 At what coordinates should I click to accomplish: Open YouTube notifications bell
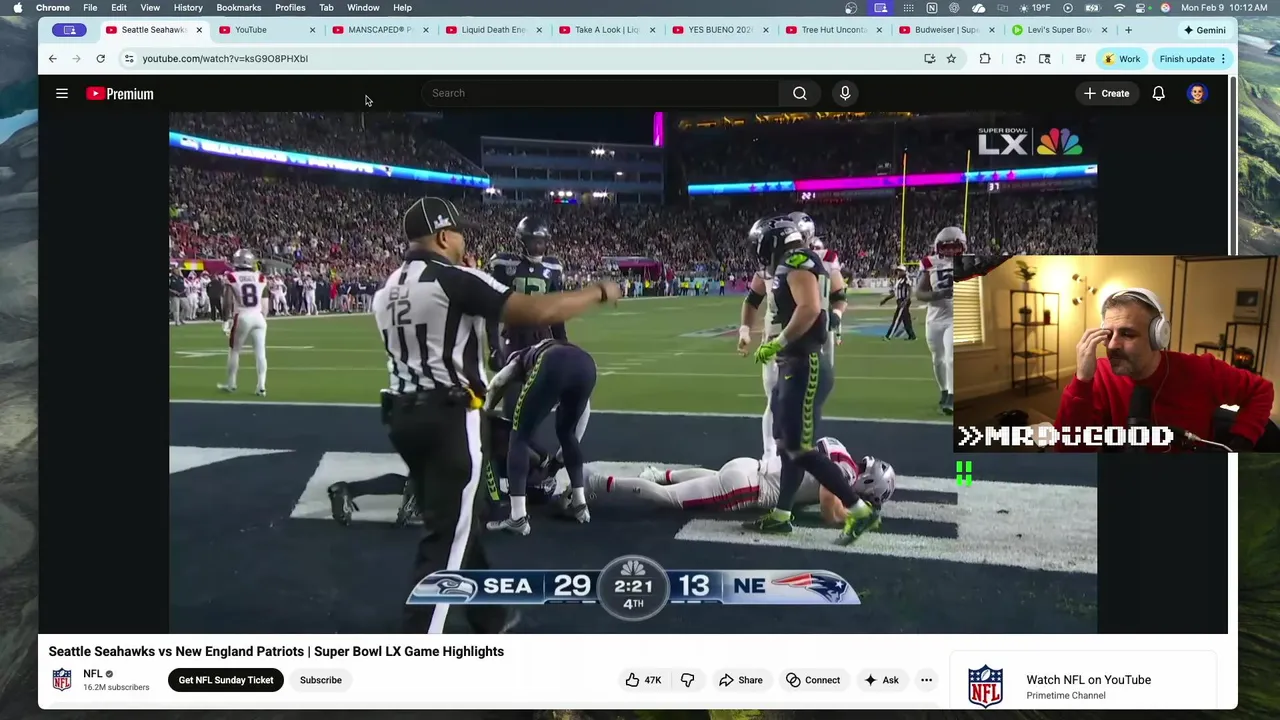click(x=1158, y=93)
